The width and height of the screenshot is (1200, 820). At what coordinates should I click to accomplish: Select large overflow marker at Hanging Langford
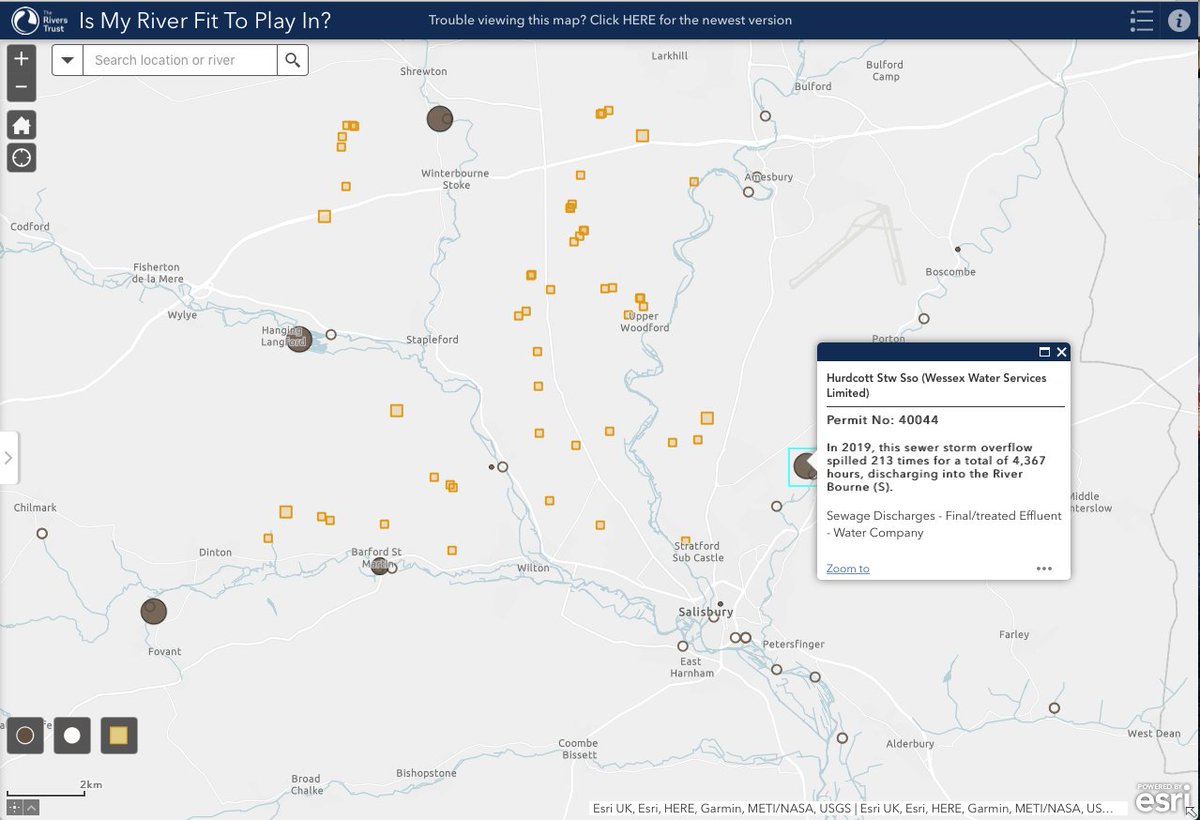pyautogui.click(x=299, y=340)
